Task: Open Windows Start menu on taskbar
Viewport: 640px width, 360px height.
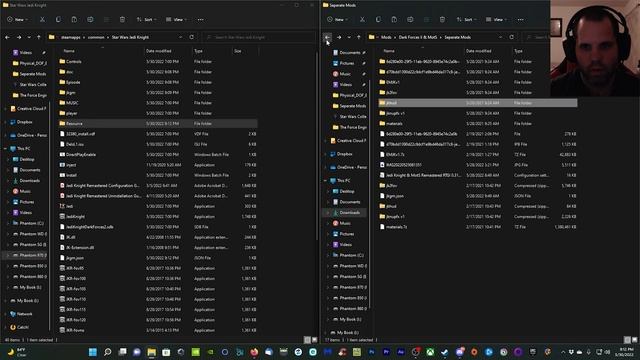Action: [x=93, y=352]
